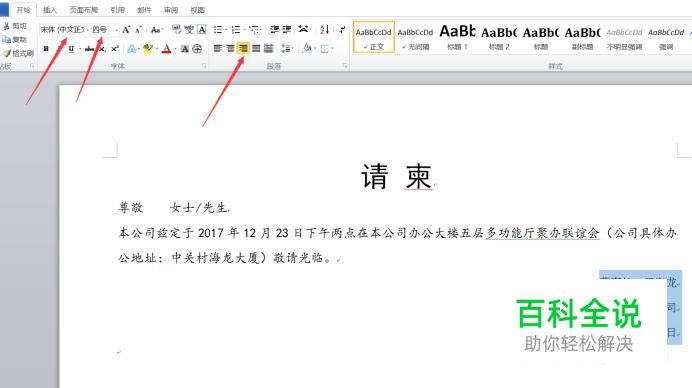Select Distributed paragraph alignment
Image resolution: width=692 pixels, height=388 pixels.
(x=268, y=49)
